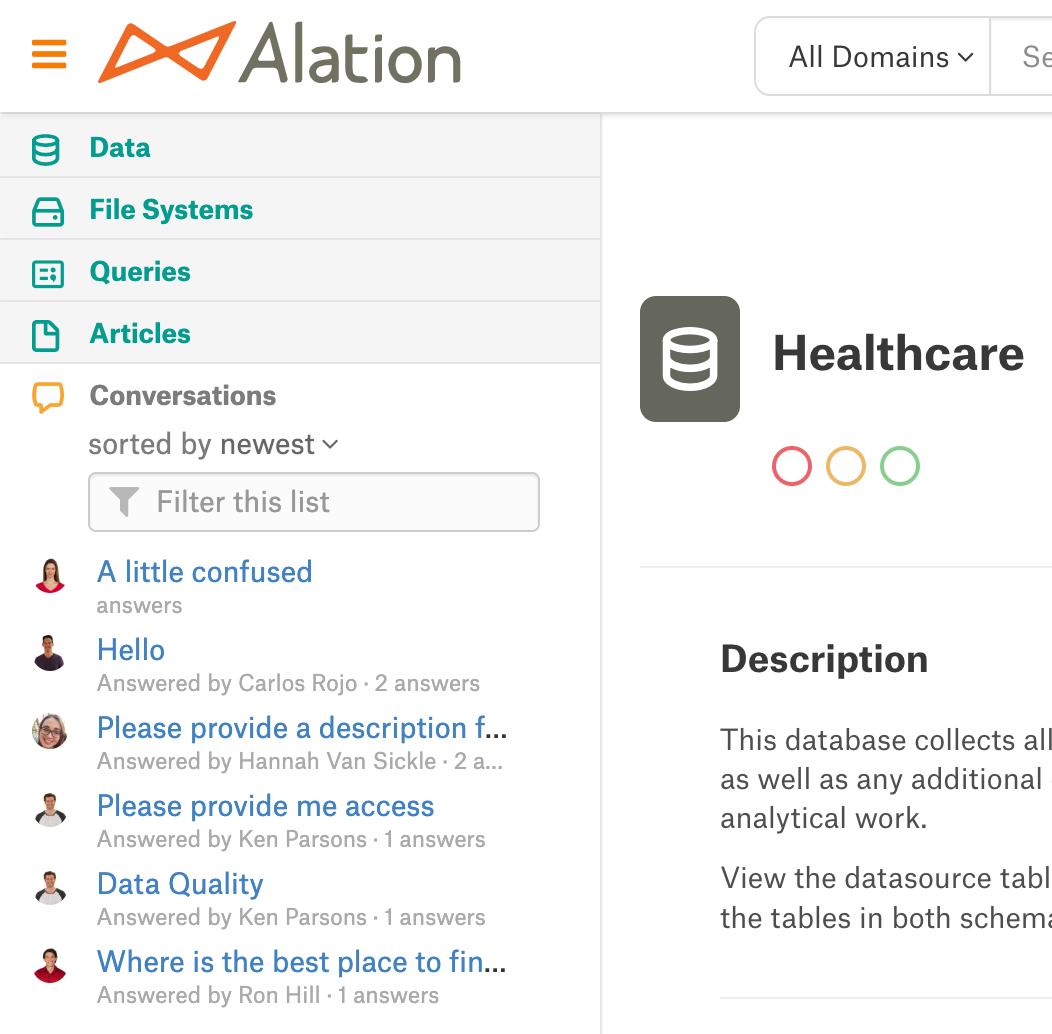Click the Alation logo
The width and height of the screenshot is (1052, 1034).
[279, 52]
